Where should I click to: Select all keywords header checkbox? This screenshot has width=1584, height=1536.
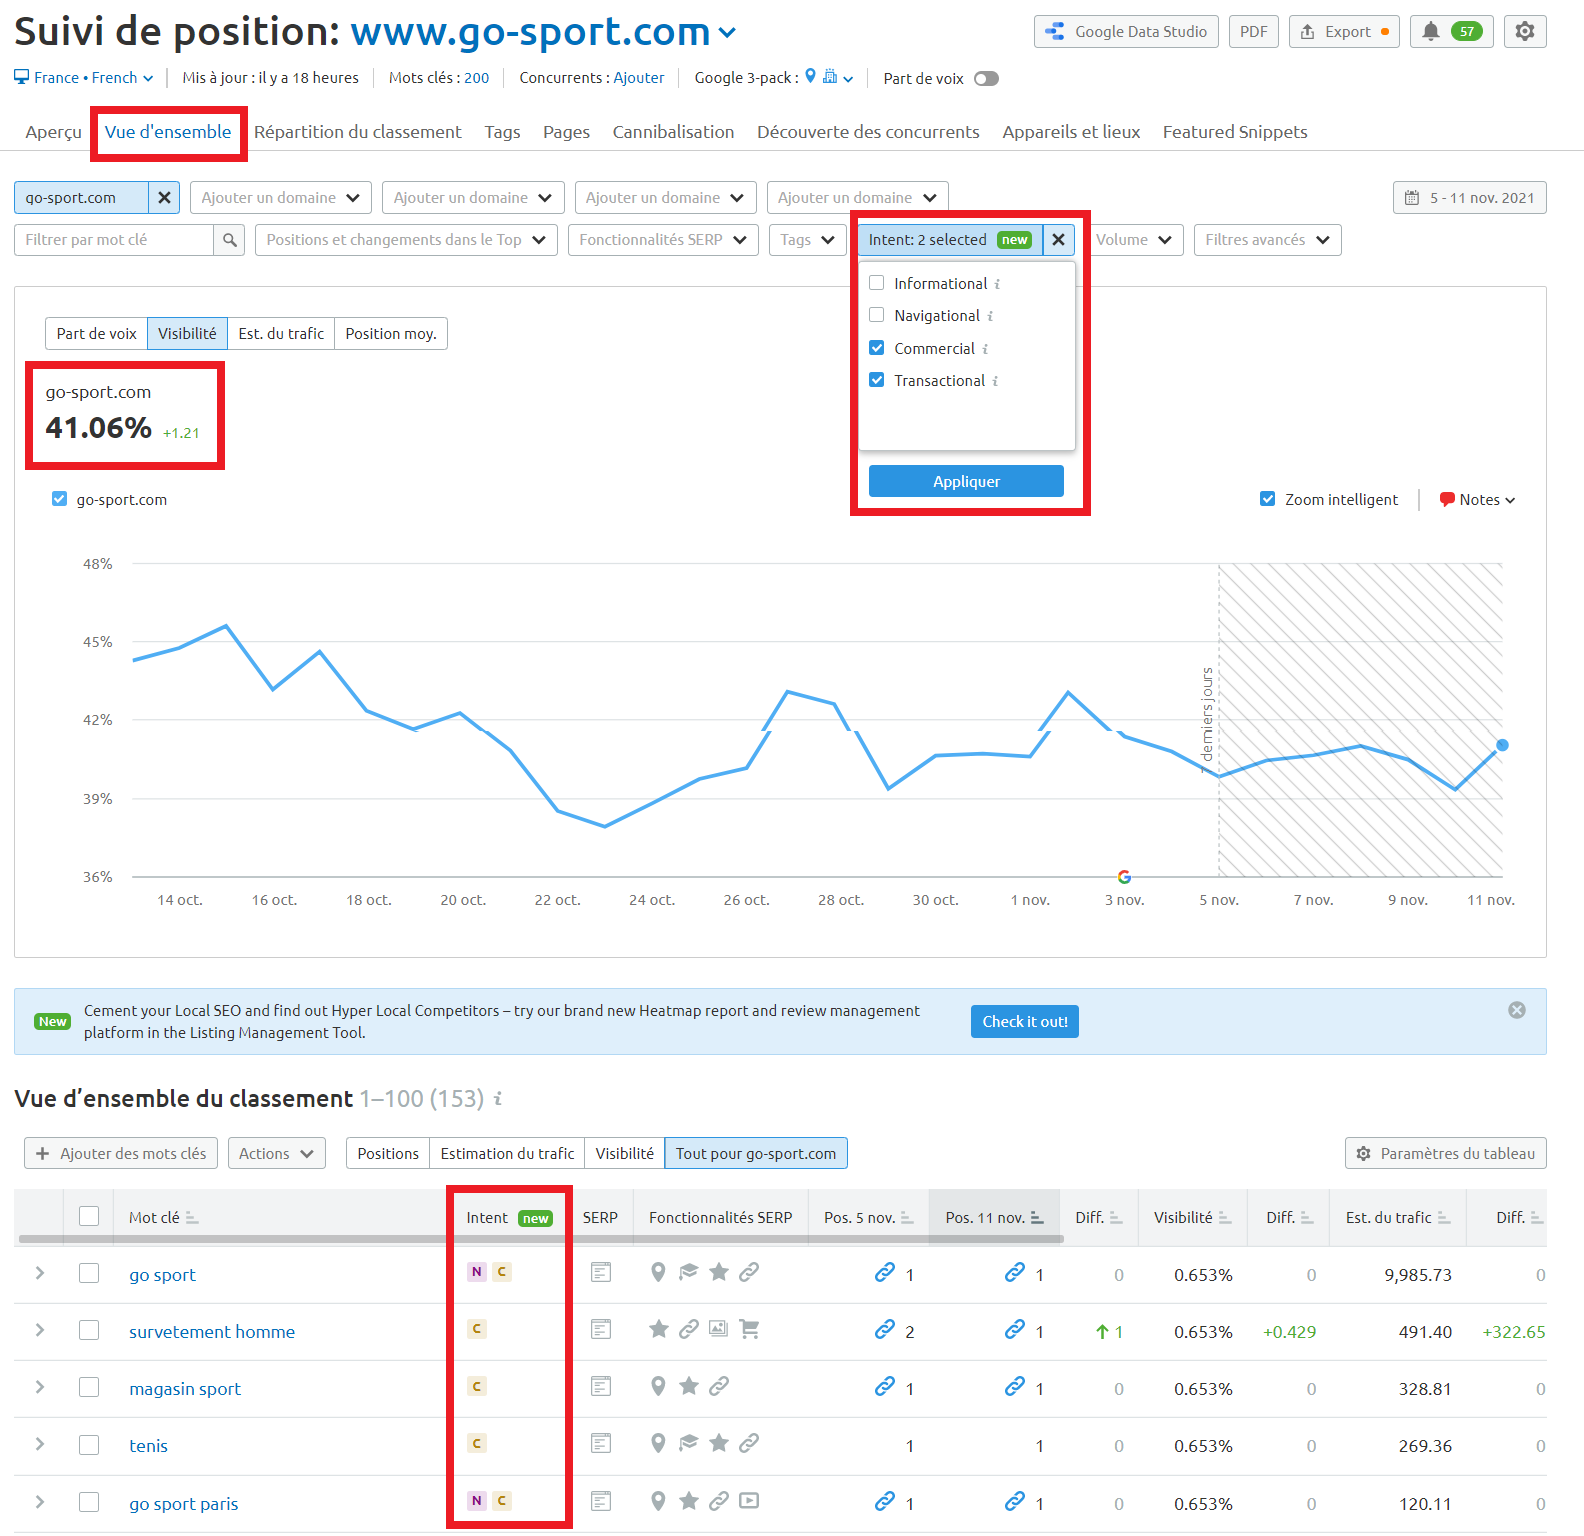(x=89, y=1216)
